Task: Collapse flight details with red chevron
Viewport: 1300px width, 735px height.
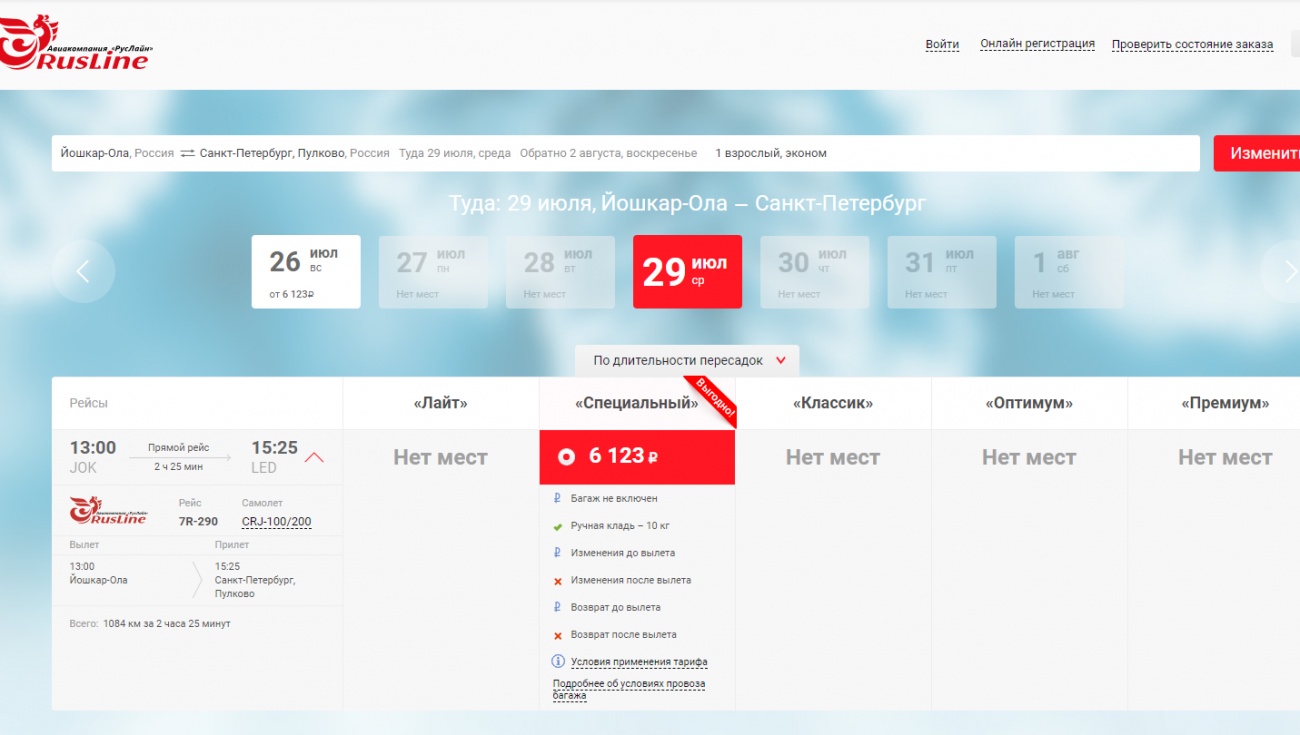Action: [x=314, y=458]
